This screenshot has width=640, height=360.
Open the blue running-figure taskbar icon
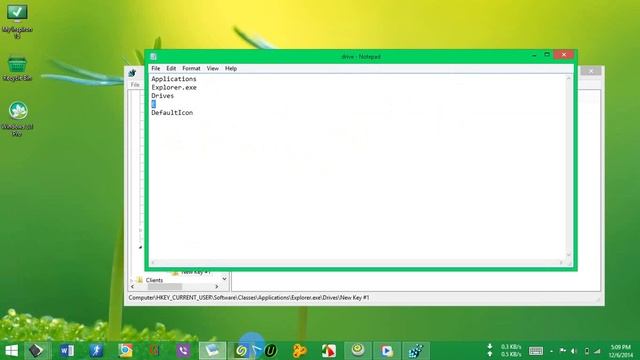click(96, 351)
